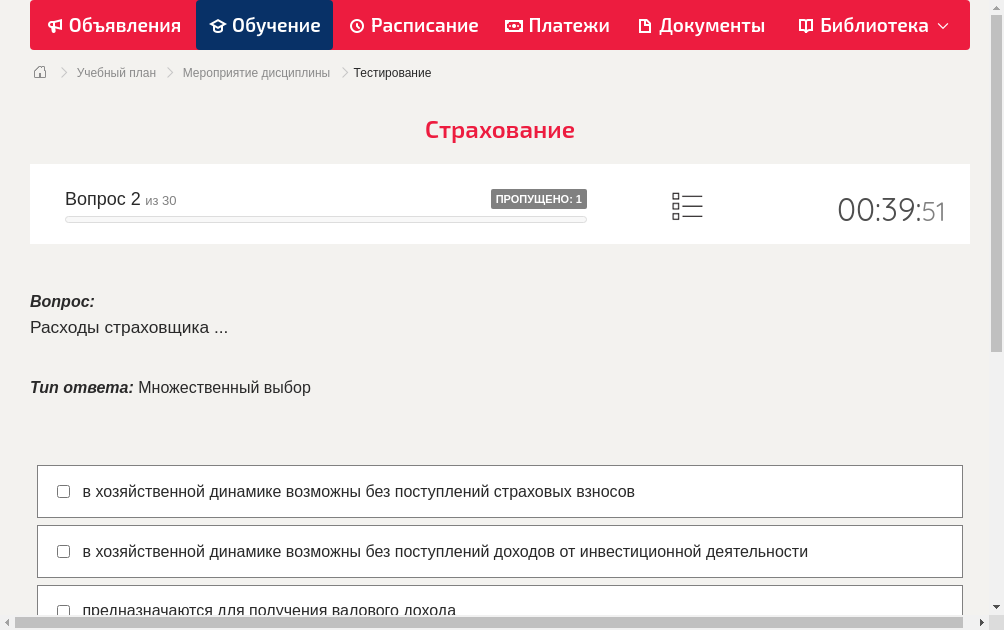Click the card icon next to Платежи
The image size is (1004, 630).
(514, 25)
